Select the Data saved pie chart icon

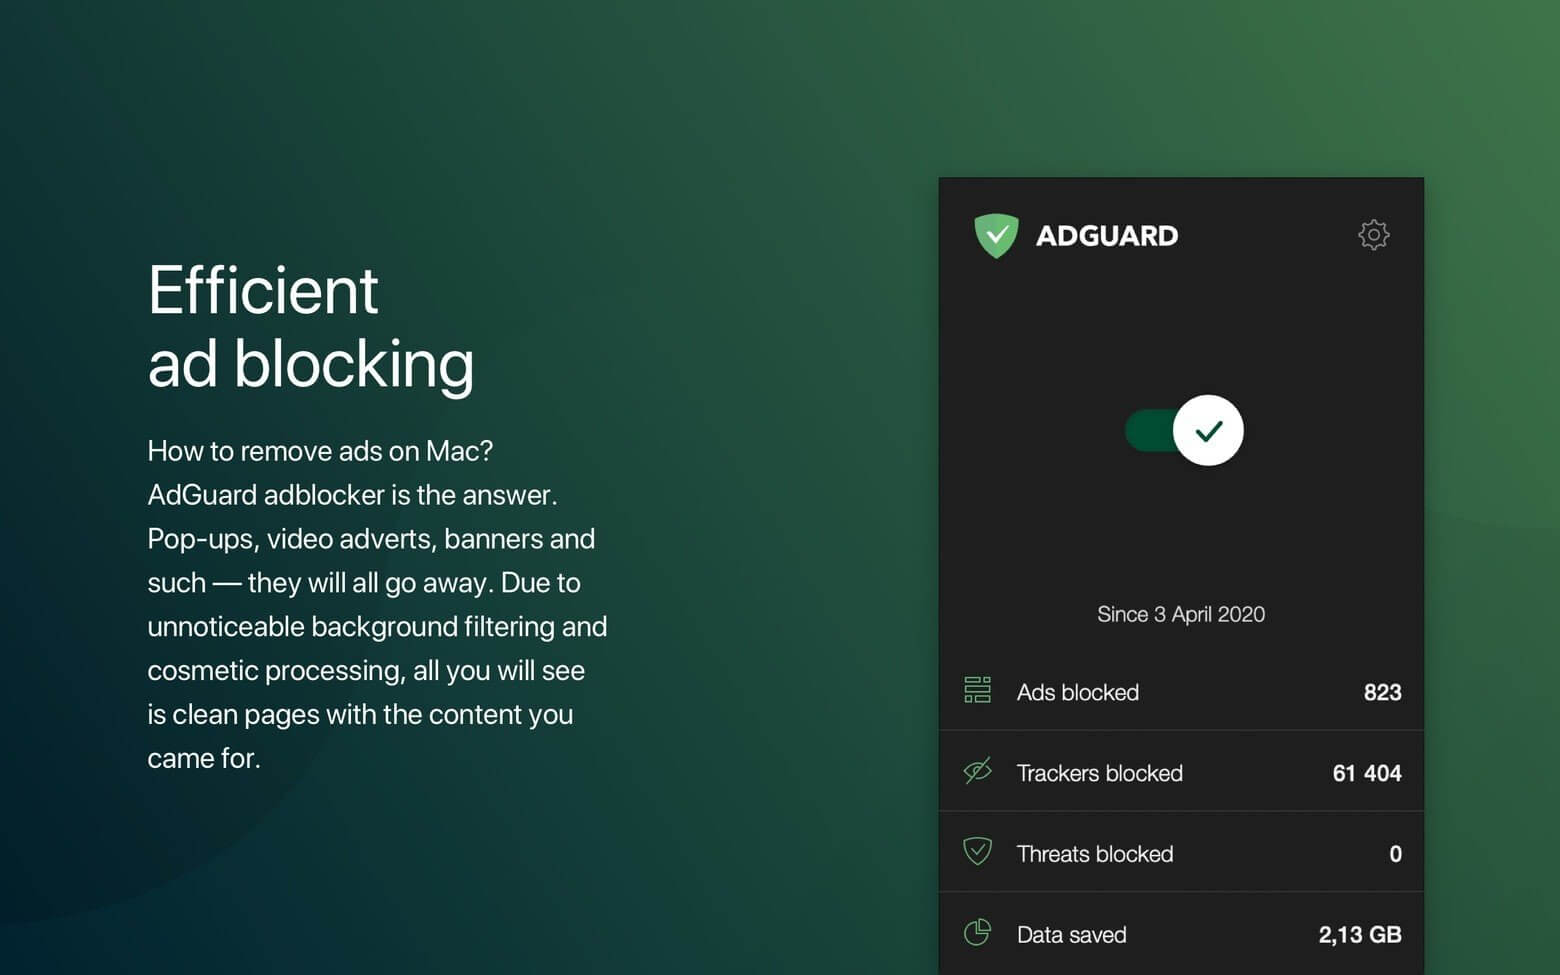click(x=977, y=933)
